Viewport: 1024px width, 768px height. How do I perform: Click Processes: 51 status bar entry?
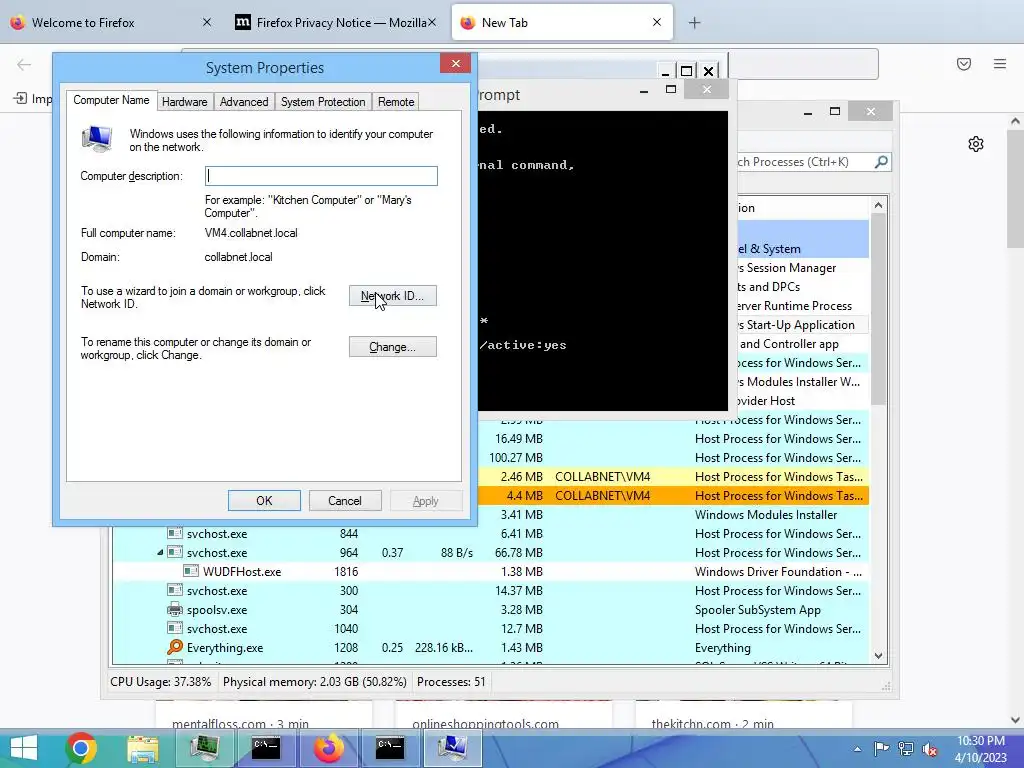[451, 682]
